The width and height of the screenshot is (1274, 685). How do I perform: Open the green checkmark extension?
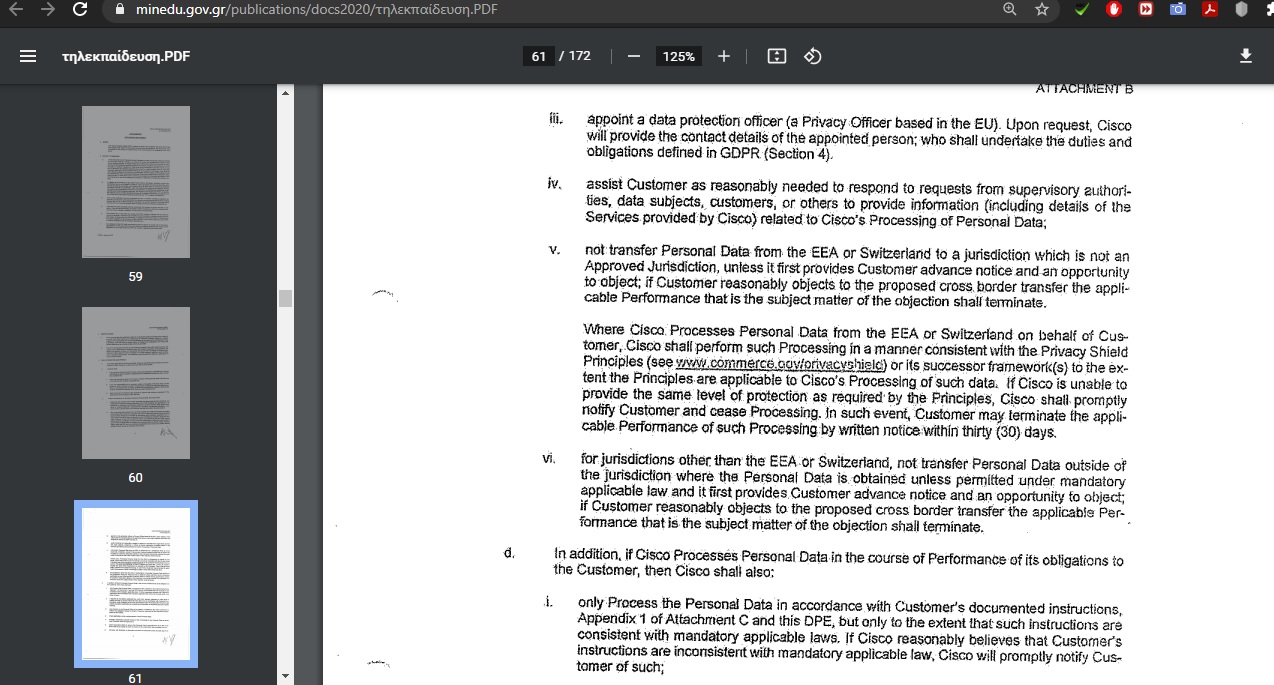click(x=1082, y=9)
